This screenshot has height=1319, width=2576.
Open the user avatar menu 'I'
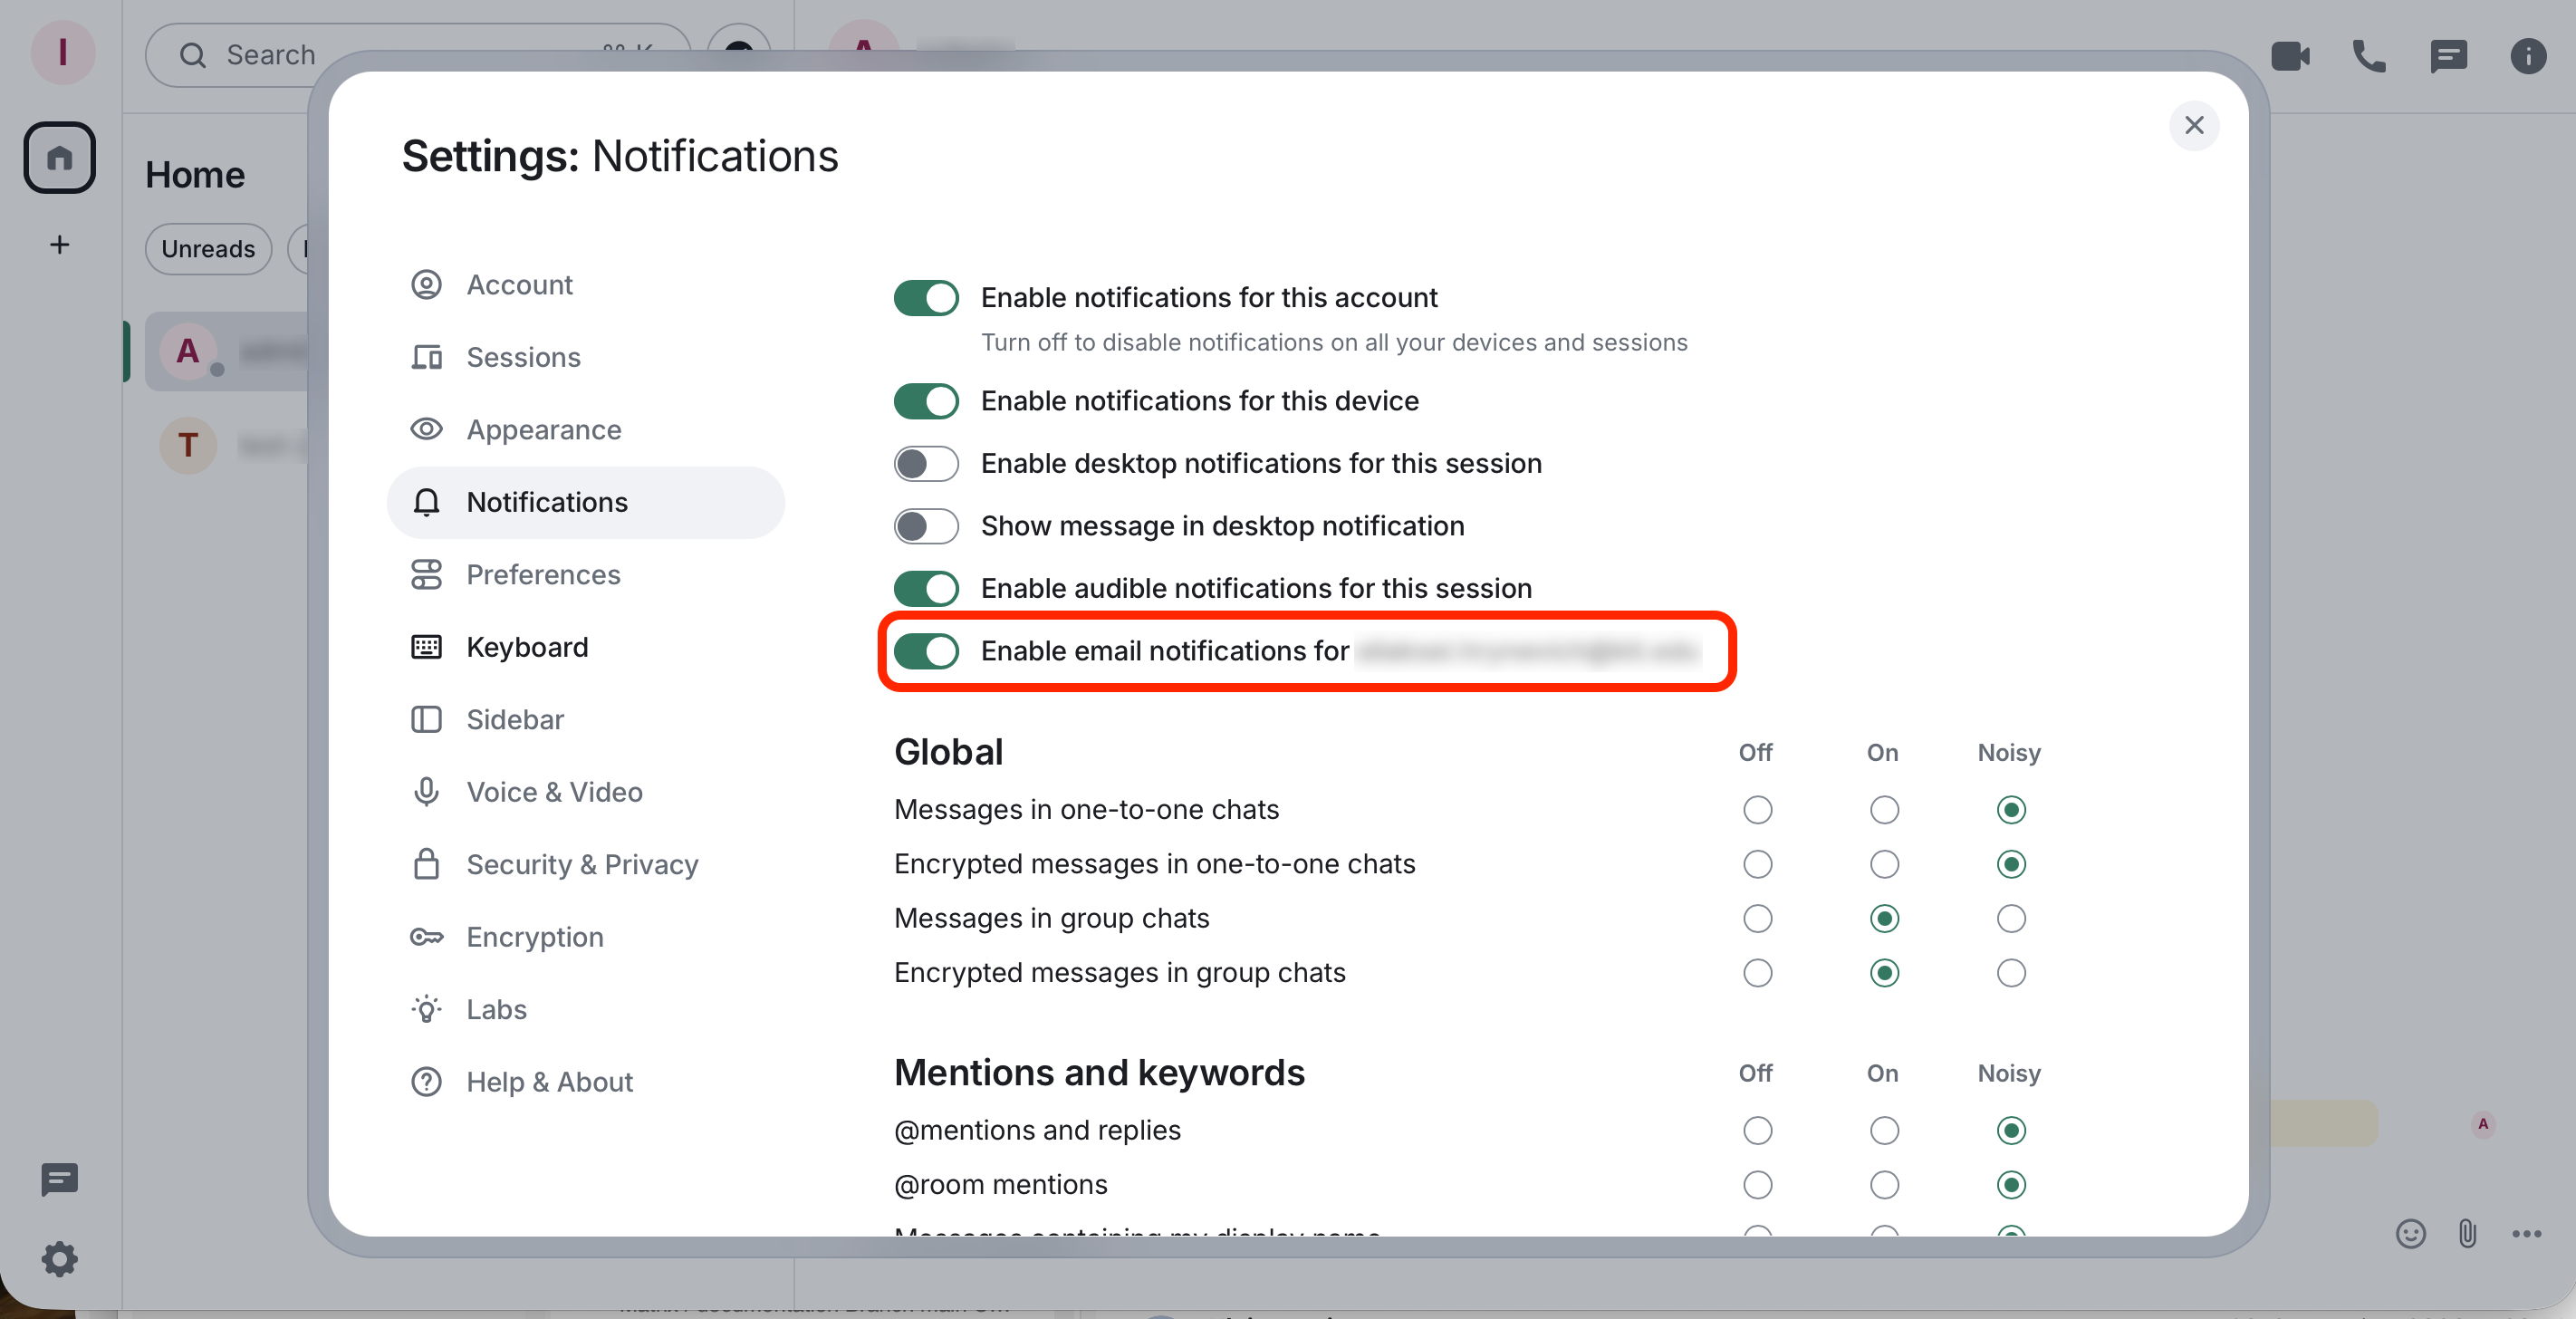pyautogui.click(x=62, y=52)
